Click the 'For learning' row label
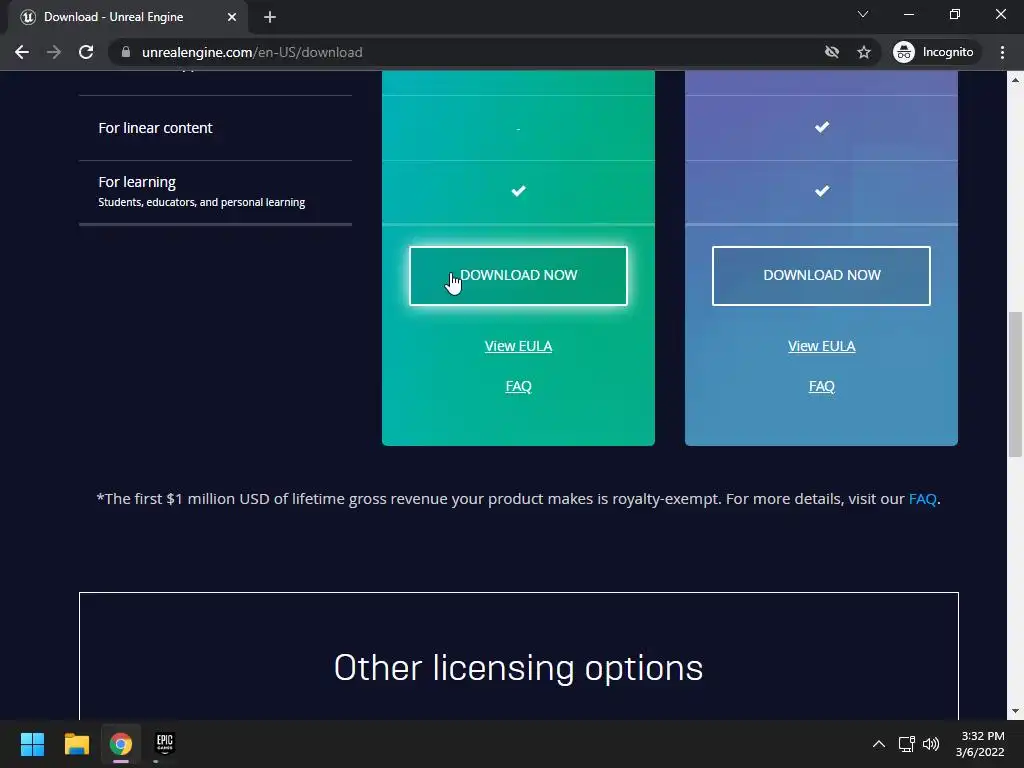The height and width of the screenshot is (768, 1024). 137,182
